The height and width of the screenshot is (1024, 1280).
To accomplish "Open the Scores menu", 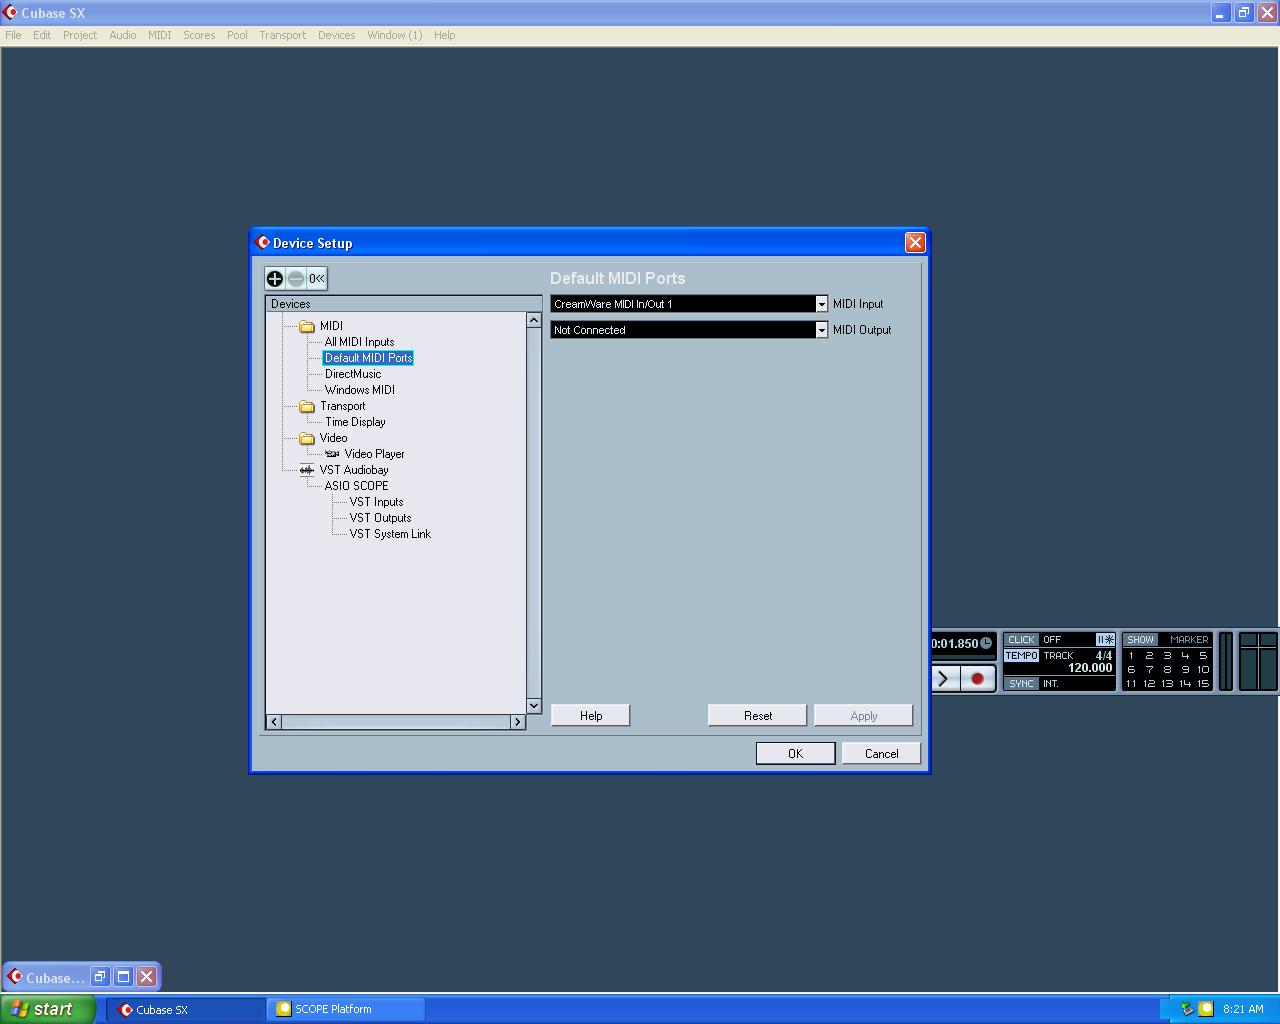I will [x=199, y=35].
